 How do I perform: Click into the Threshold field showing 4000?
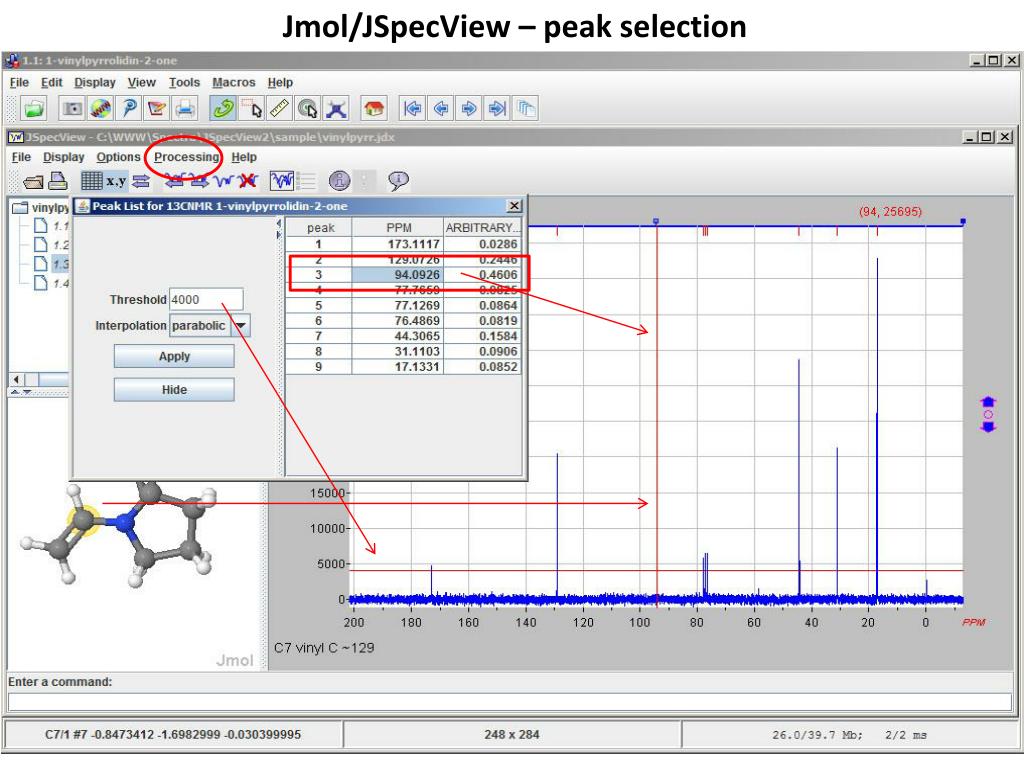206,299
